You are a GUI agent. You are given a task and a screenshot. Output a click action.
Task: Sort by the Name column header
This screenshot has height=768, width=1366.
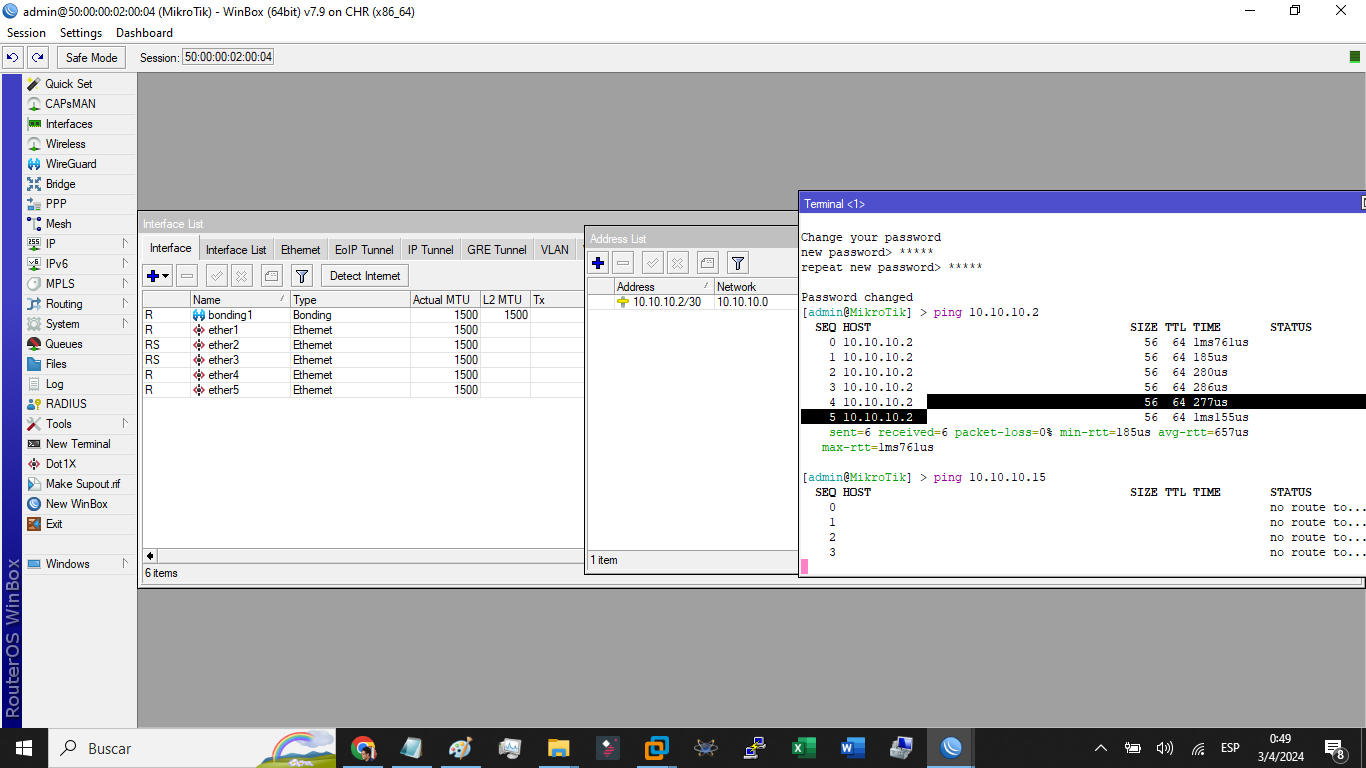pyautogui.click(x=239, y=300)
